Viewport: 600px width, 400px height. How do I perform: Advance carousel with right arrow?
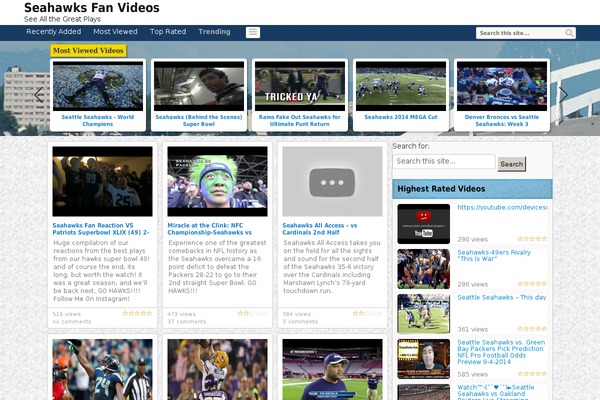click(x=563, y=95)
